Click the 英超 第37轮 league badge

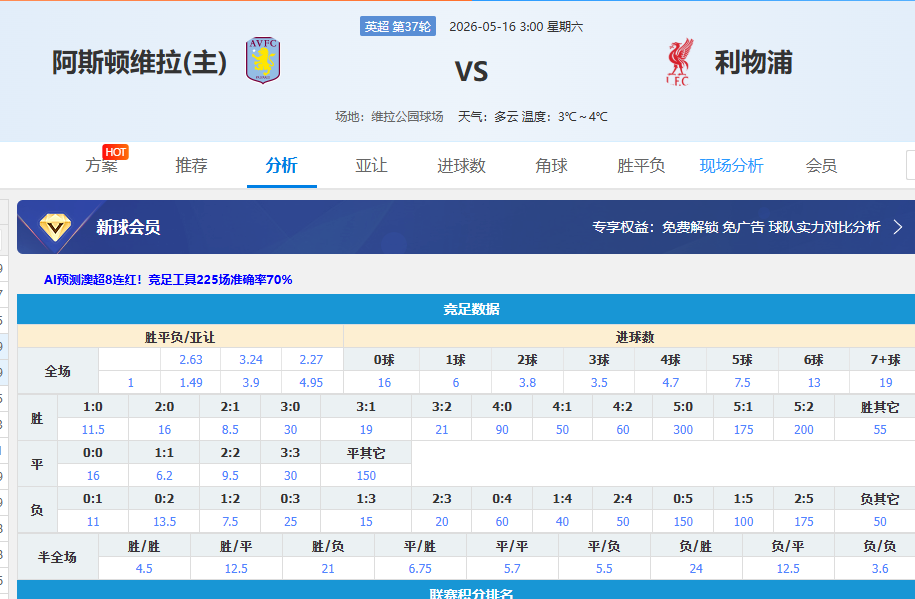(x=398, y=26)
